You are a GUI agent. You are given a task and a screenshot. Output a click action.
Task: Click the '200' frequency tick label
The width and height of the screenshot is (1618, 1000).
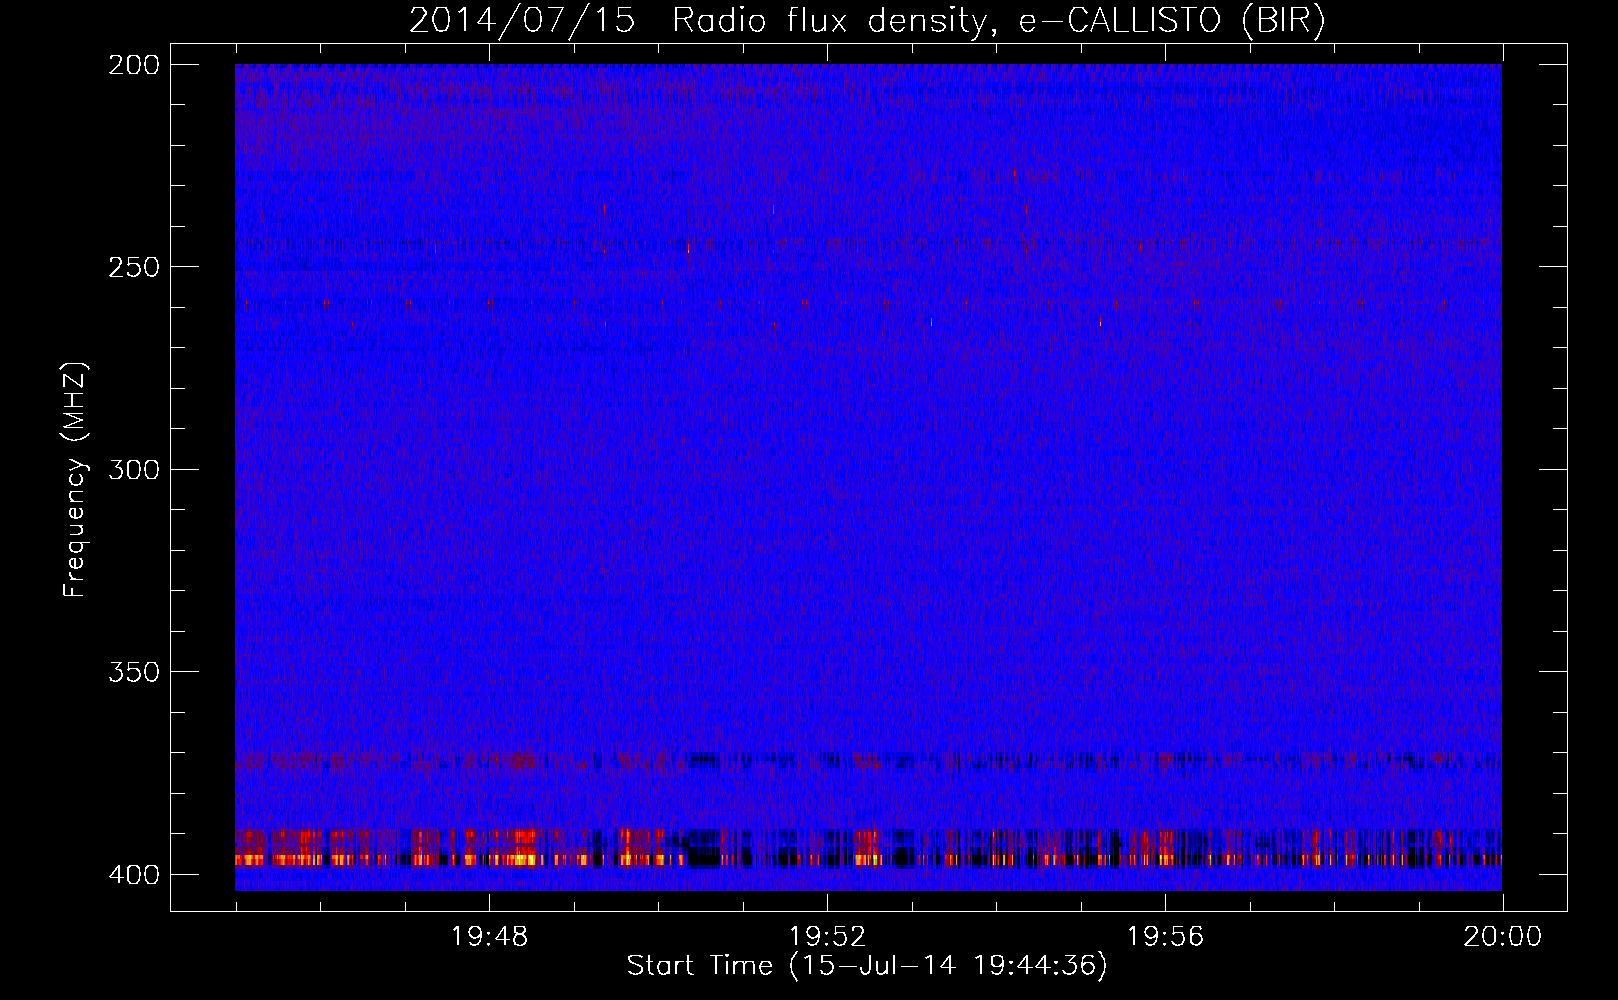click(x=133, y=65)
